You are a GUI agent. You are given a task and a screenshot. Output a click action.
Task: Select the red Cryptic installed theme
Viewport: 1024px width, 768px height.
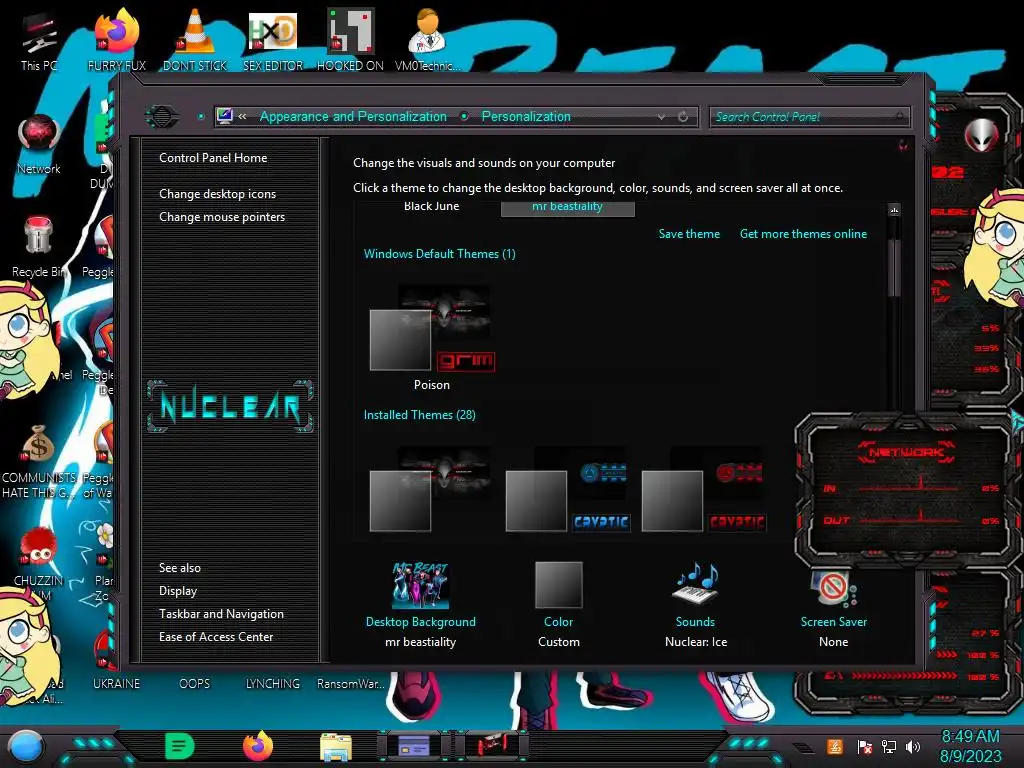click(x=703, y=490)
